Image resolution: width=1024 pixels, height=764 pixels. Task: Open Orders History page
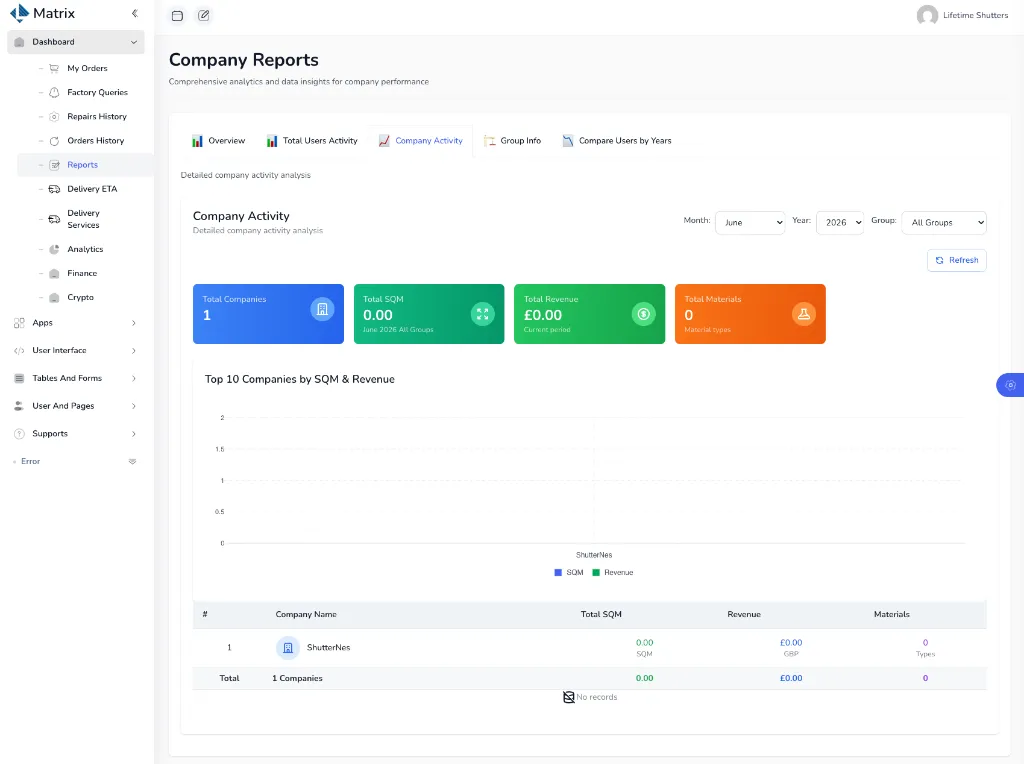tap(95, 141)
